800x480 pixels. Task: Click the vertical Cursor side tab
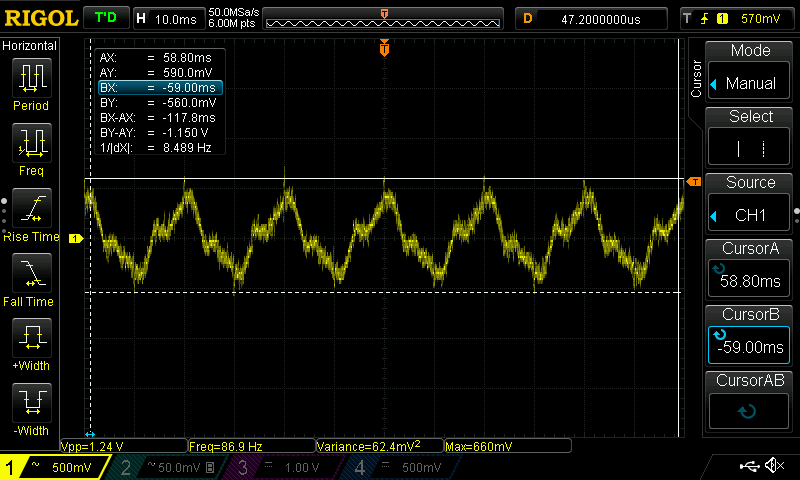(x=697, y=78)
